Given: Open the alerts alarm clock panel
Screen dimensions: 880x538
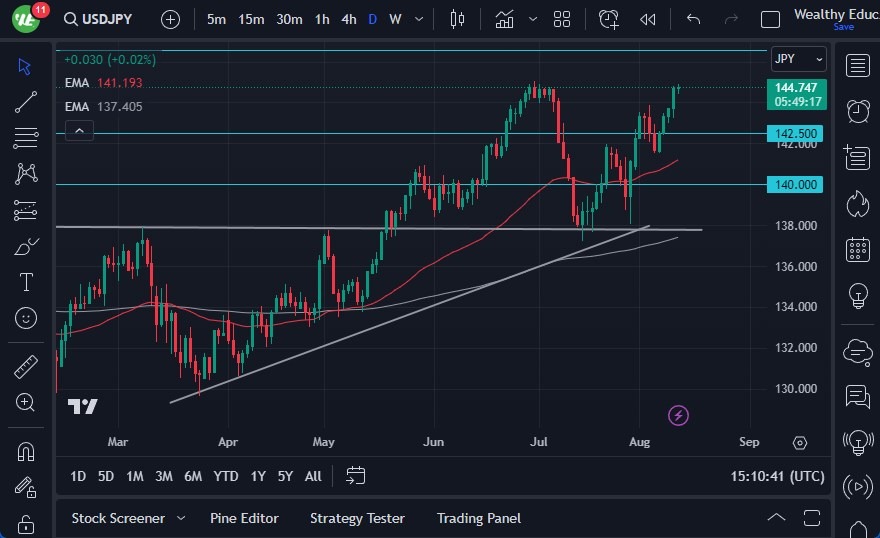Looking at the screenshot, I should (x=857, y=111).
